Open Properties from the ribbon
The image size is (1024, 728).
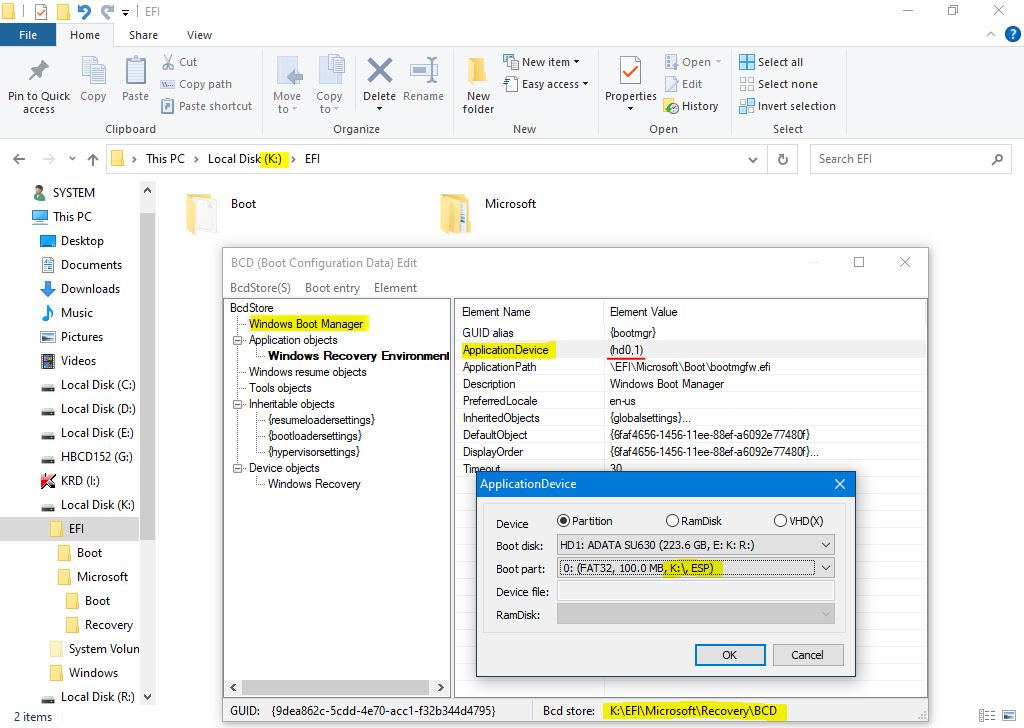coord(630,73)
